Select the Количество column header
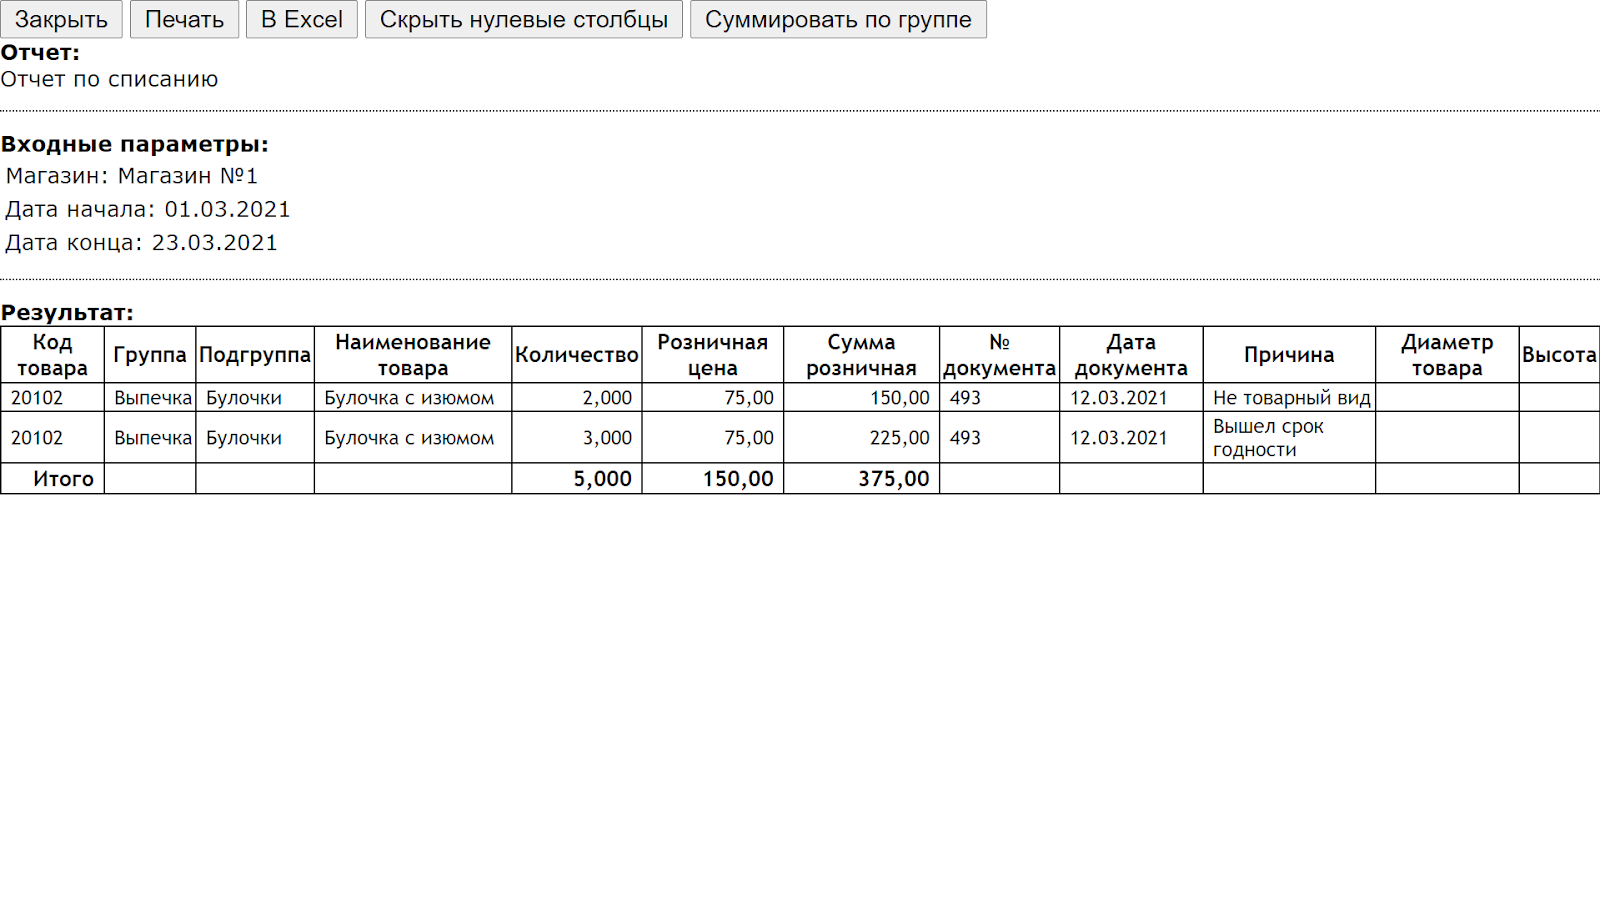Image resolution: width=1600 pixels, height=900 pixels. click(576, 355)
